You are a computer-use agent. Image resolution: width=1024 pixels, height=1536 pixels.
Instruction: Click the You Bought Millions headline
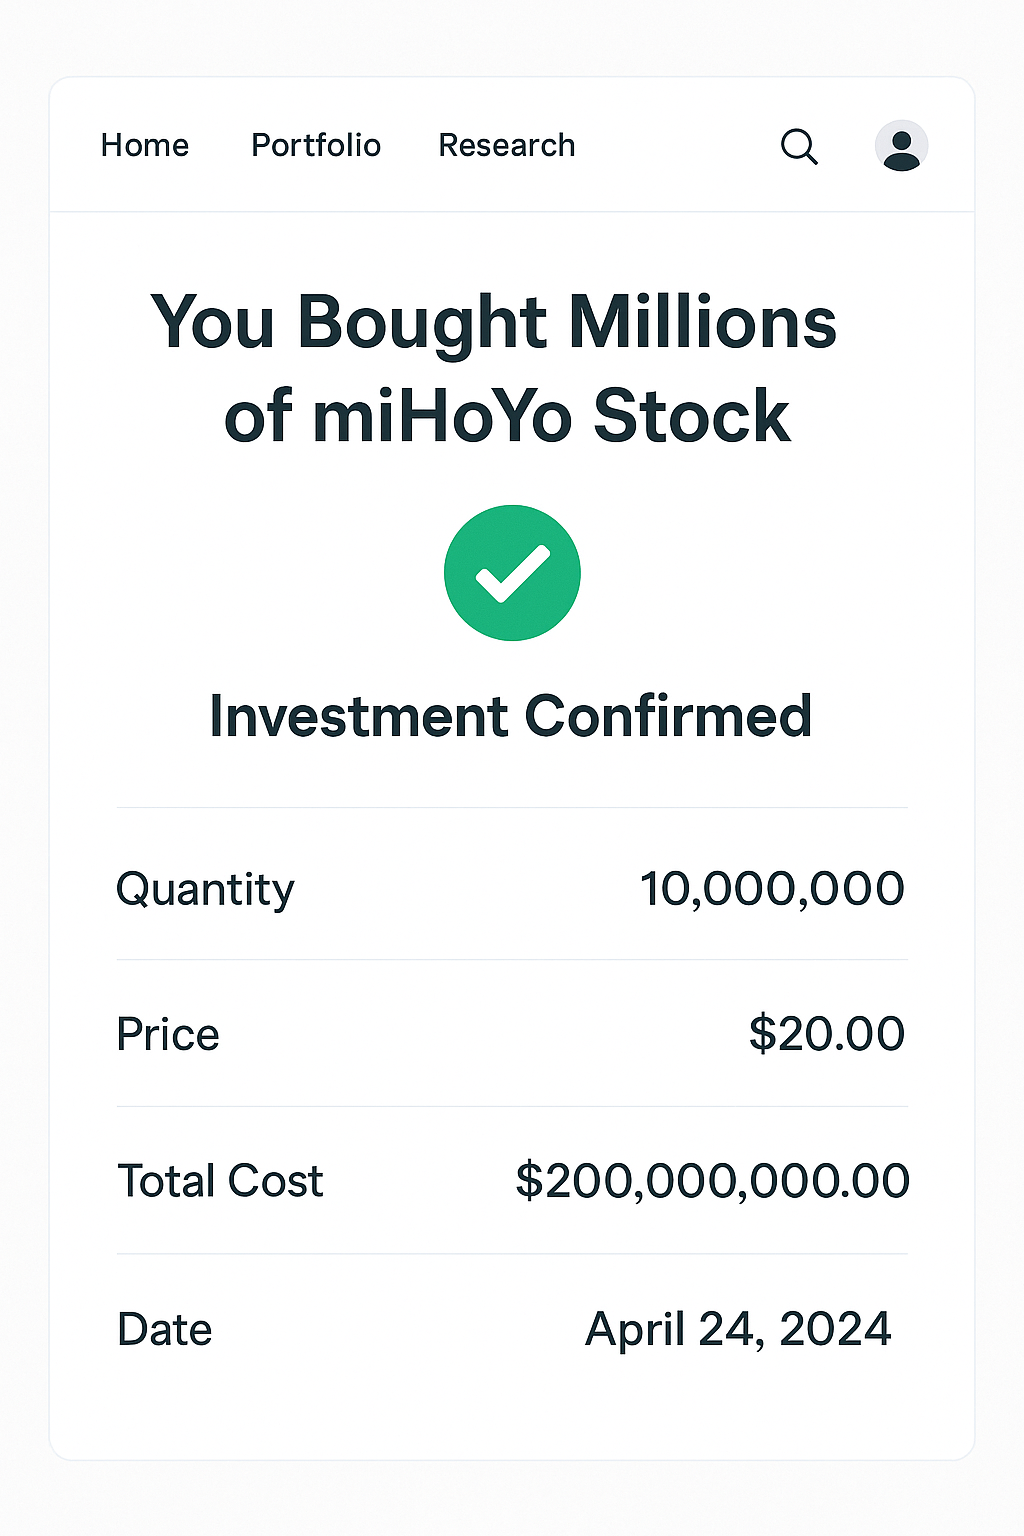click(x=494, y=322)
